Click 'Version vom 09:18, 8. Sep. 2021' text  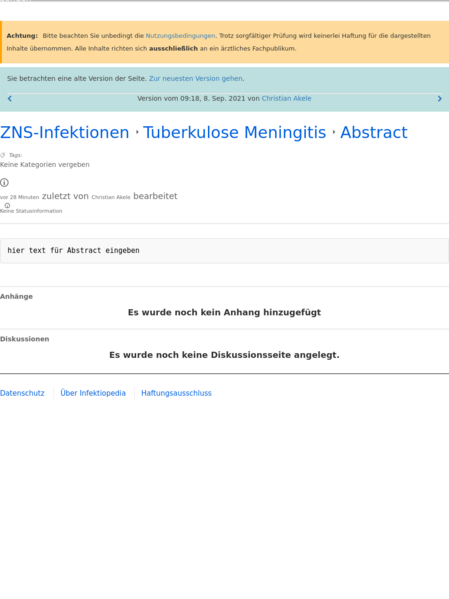(x=191, y=99)
